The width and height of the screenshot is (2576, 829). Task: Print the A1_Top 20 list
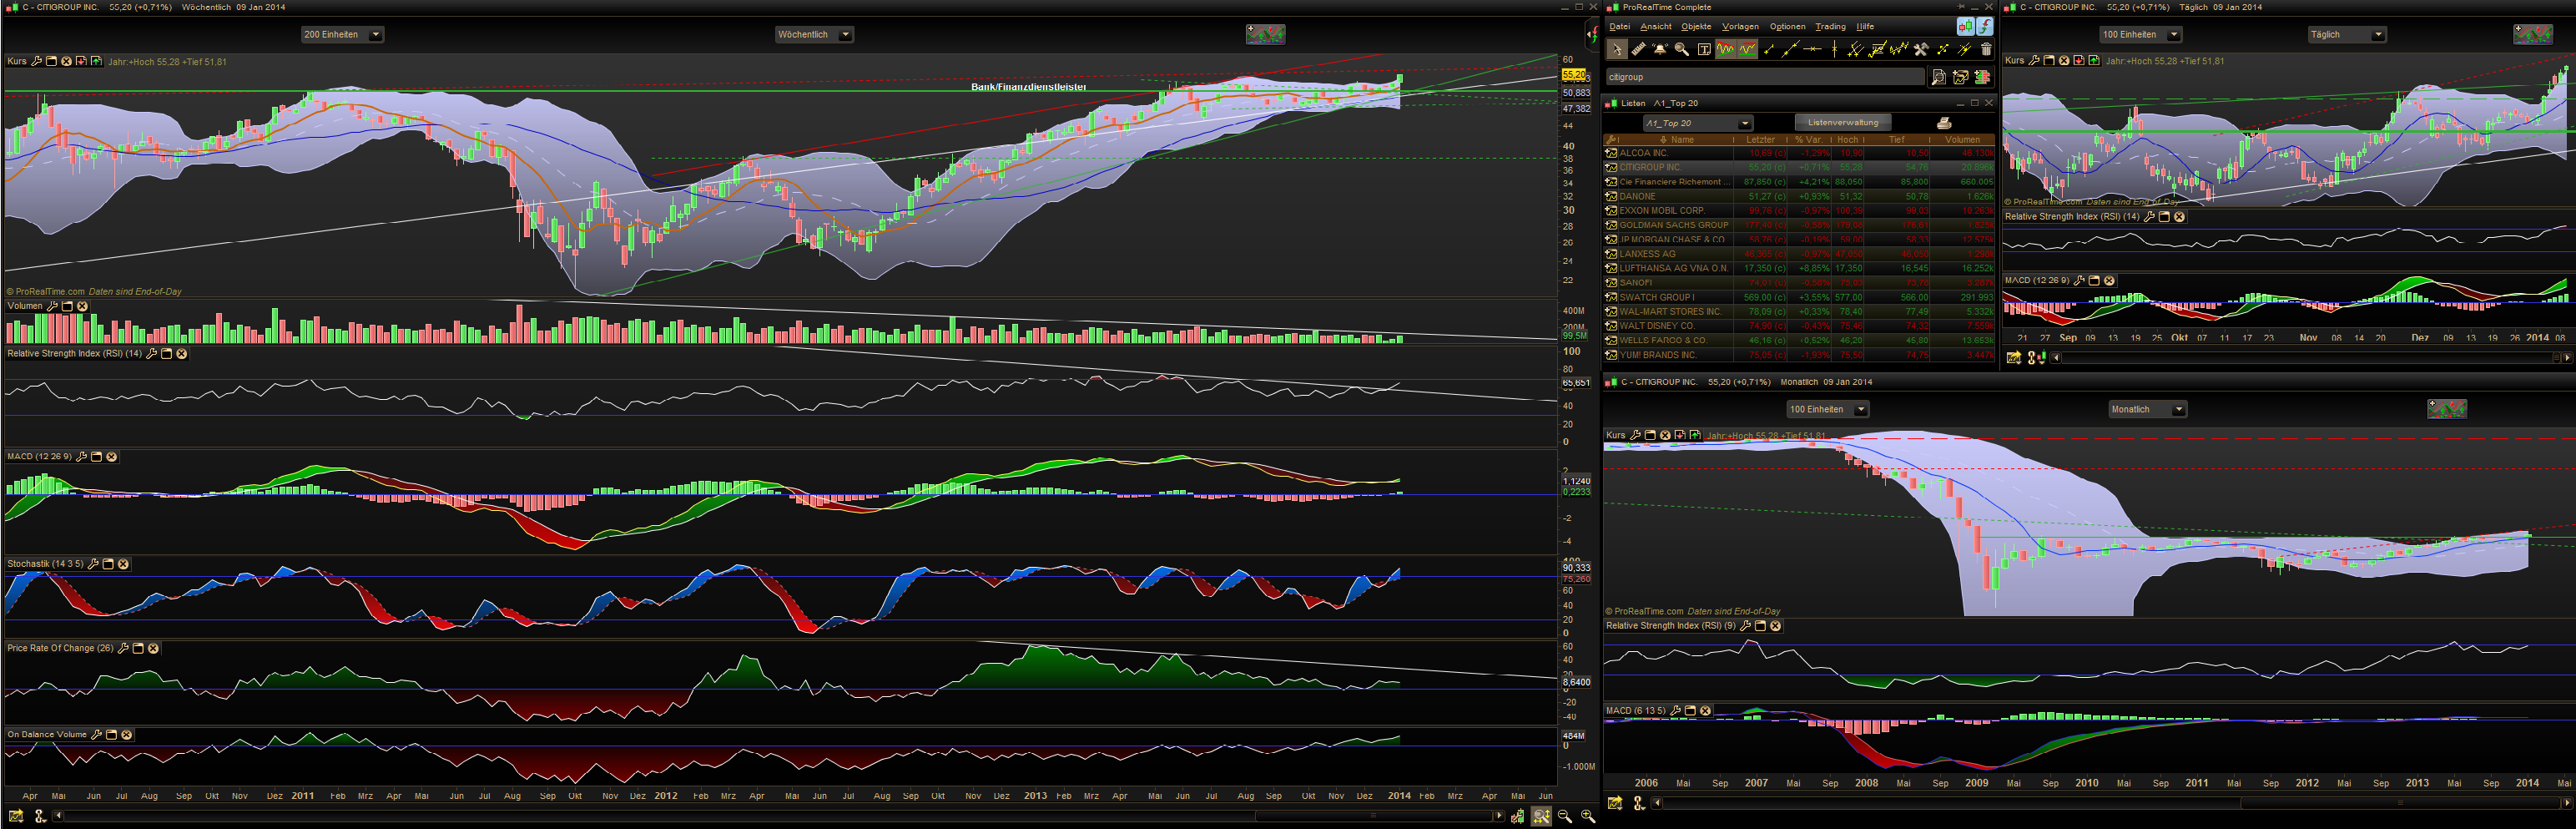pos(1944,123)
